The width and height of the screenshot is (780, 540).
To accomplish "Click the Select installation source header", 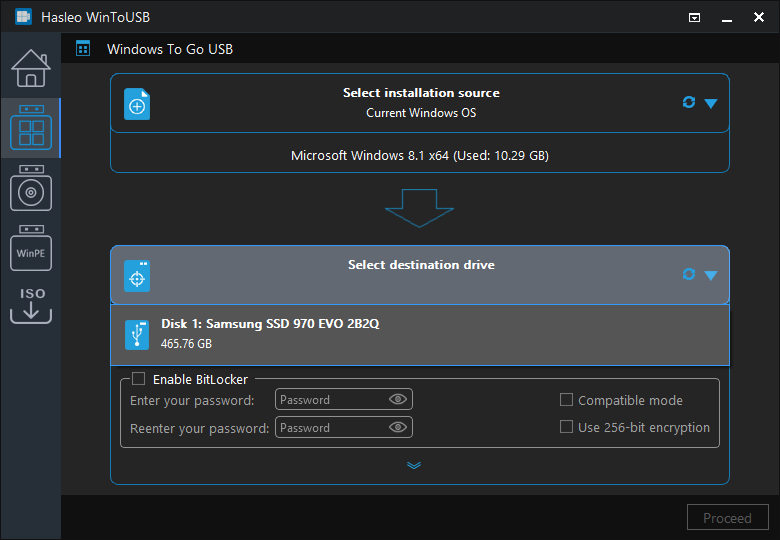I will click(420, 103).
